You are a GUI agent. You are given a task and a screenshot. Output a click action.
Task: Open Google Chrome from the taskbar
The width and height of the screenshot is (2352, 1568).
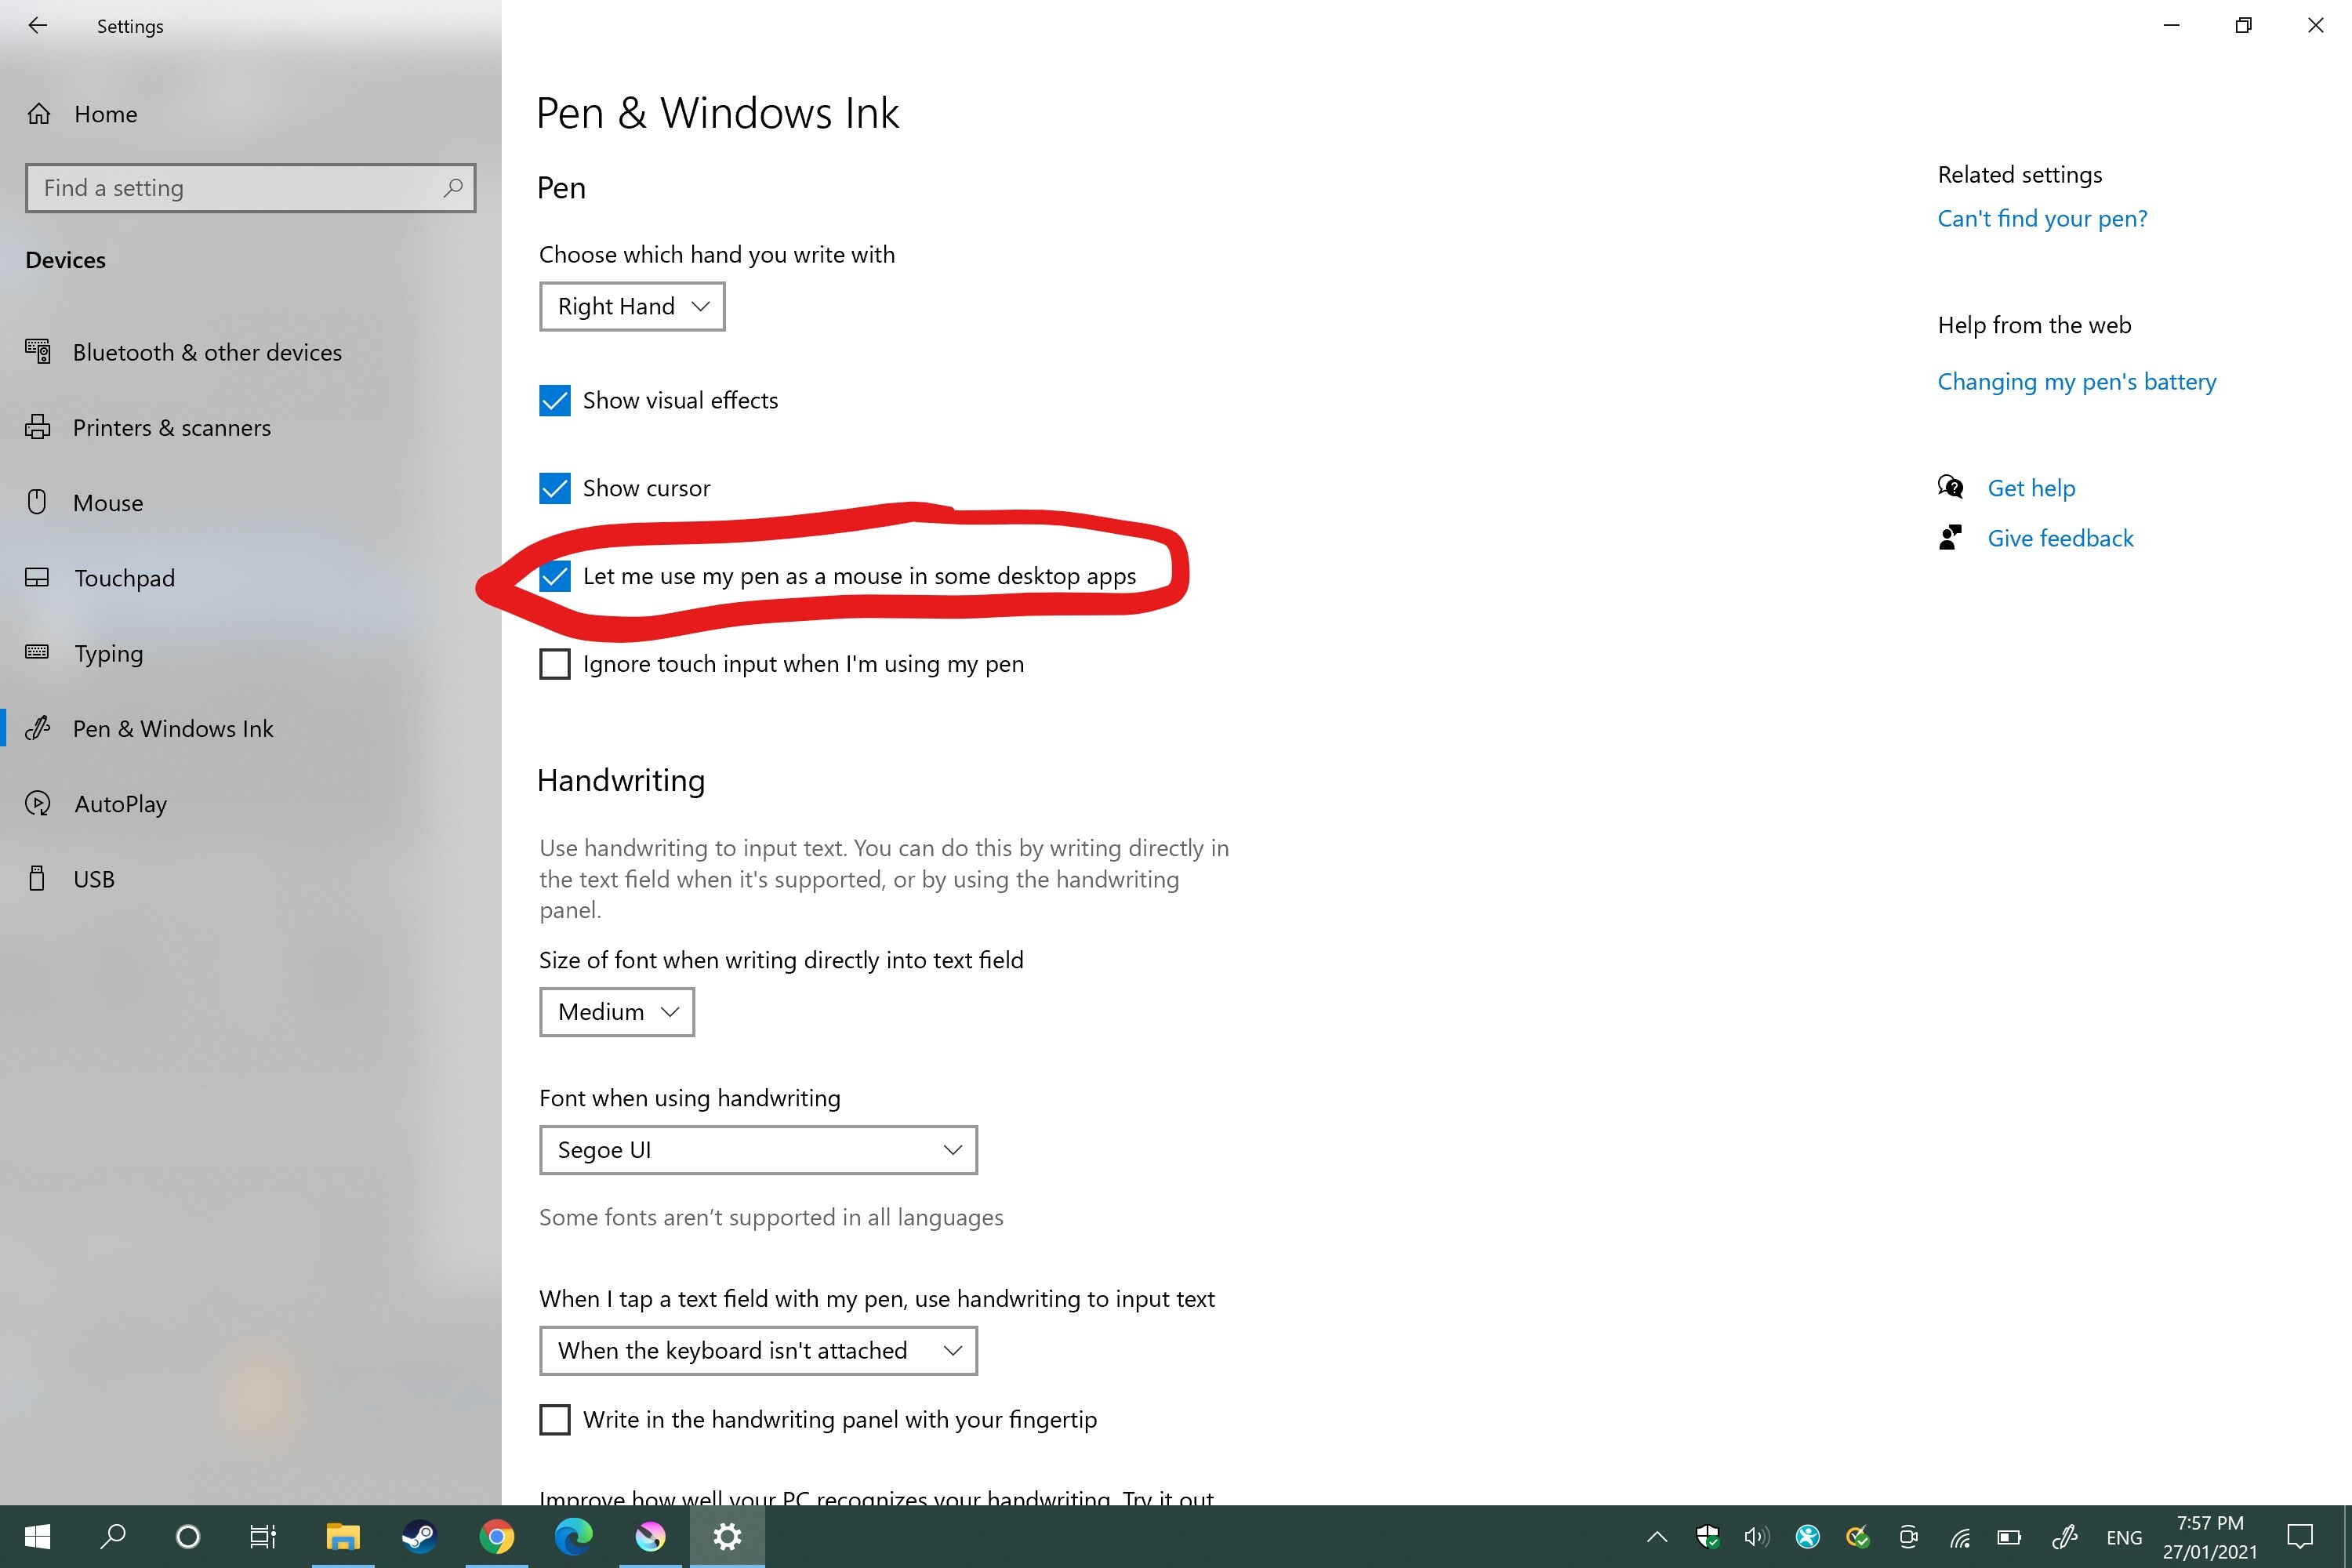click(496, 1536)
